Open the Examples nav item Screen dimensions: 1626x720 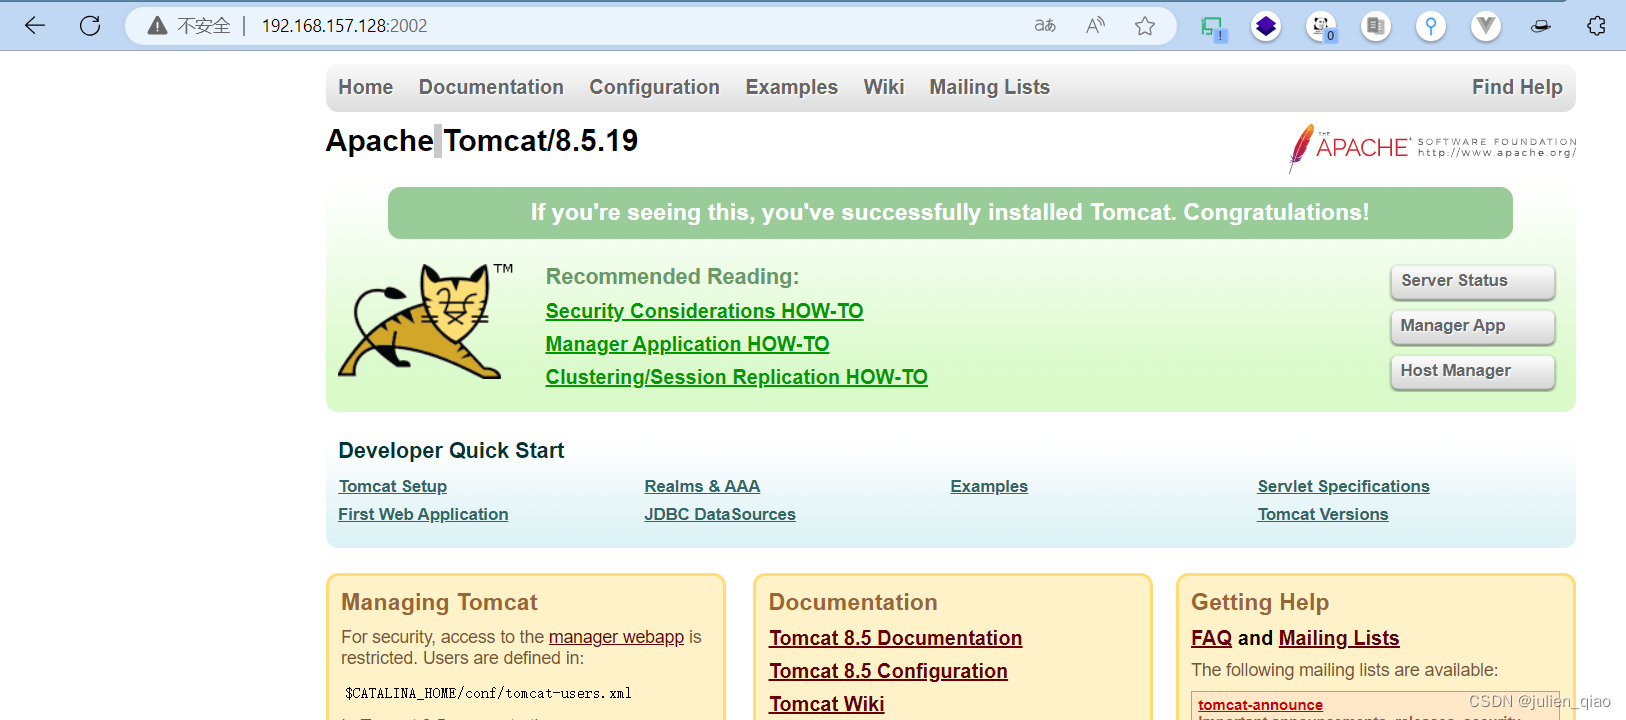pyautogui.click(x=791, y=87)
